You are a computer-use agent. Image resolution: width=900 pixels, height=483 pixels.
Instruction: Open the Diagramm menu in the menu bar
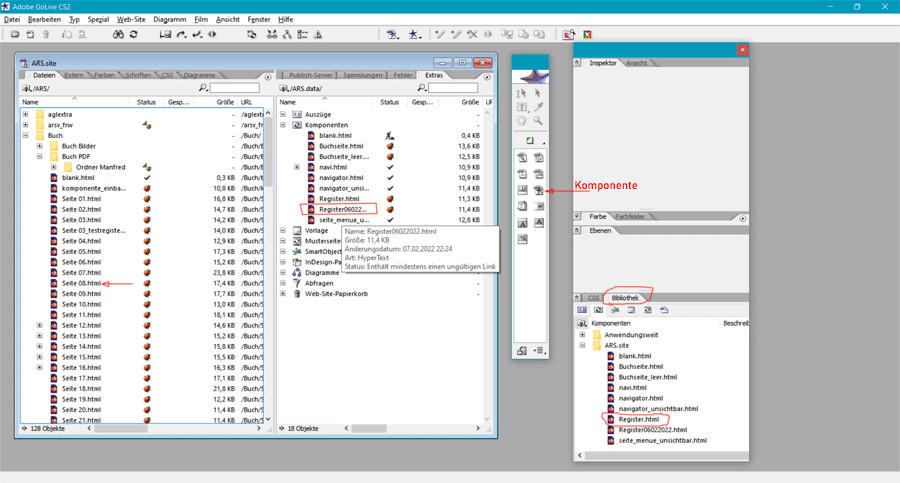(170, 19)
